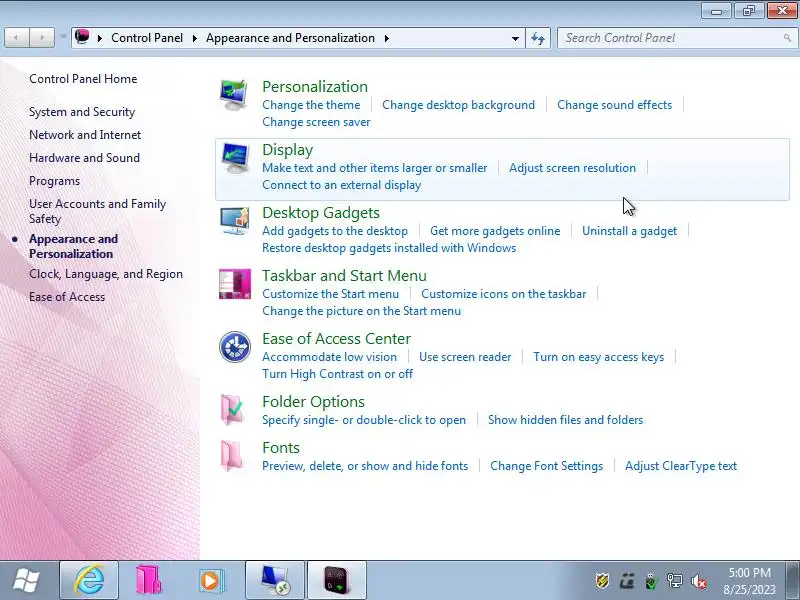Open System and Security category
The image size is (800, 600).
pyautogui.click(x=82, y=112)
